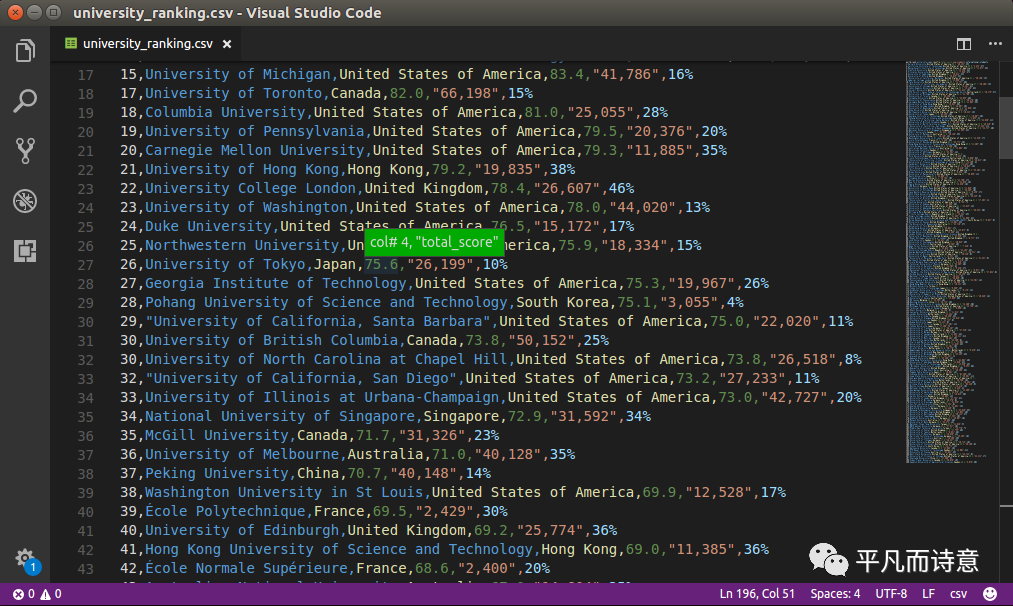Click the feedback smiley icon
This screenshot has height=606, width=1013.
pos(990,594)
